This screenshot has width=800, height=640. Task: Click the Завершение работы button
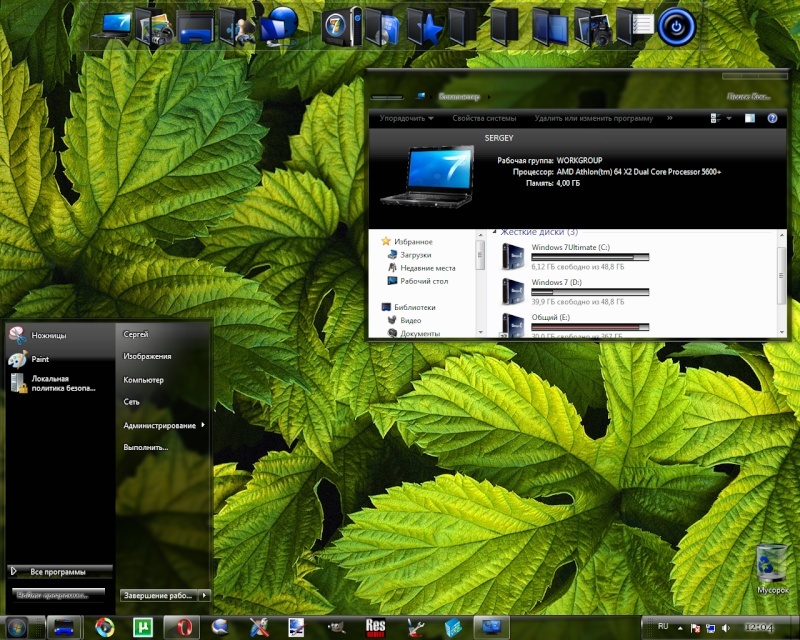point(159,595)
